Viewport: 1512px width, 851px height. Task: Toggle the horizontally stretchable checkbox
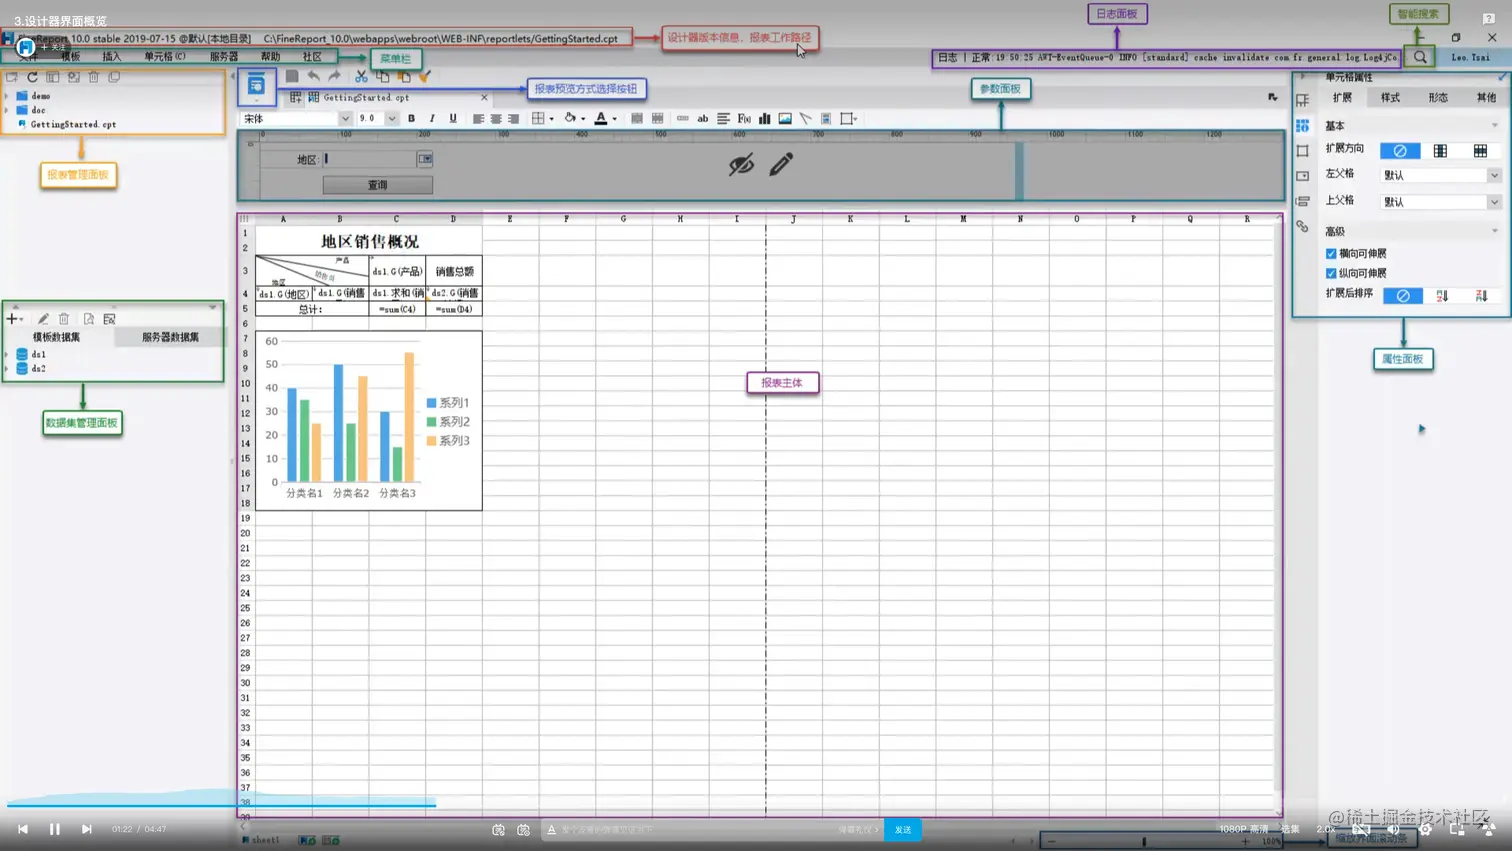click(x=1331, y=254)
